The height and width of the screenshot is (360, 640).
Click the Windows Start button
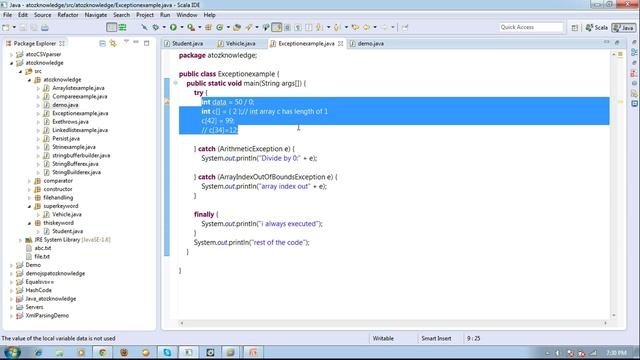coord(12,352)
